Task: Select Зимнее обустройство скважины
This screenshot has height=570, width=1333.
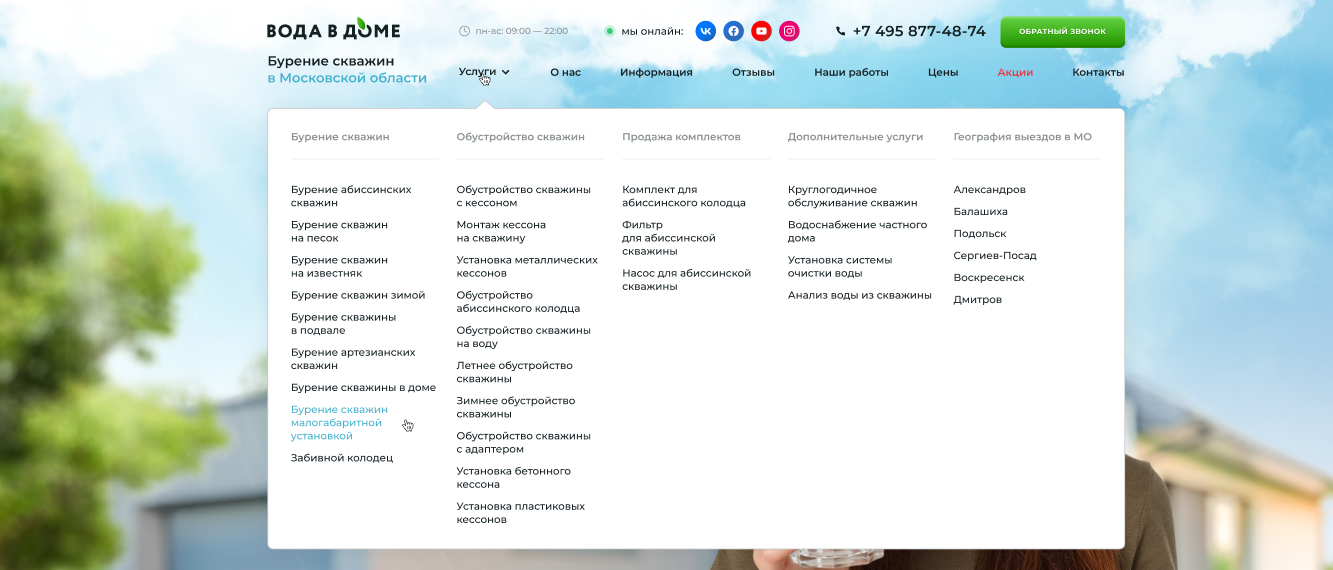Action: coord(516,407)
